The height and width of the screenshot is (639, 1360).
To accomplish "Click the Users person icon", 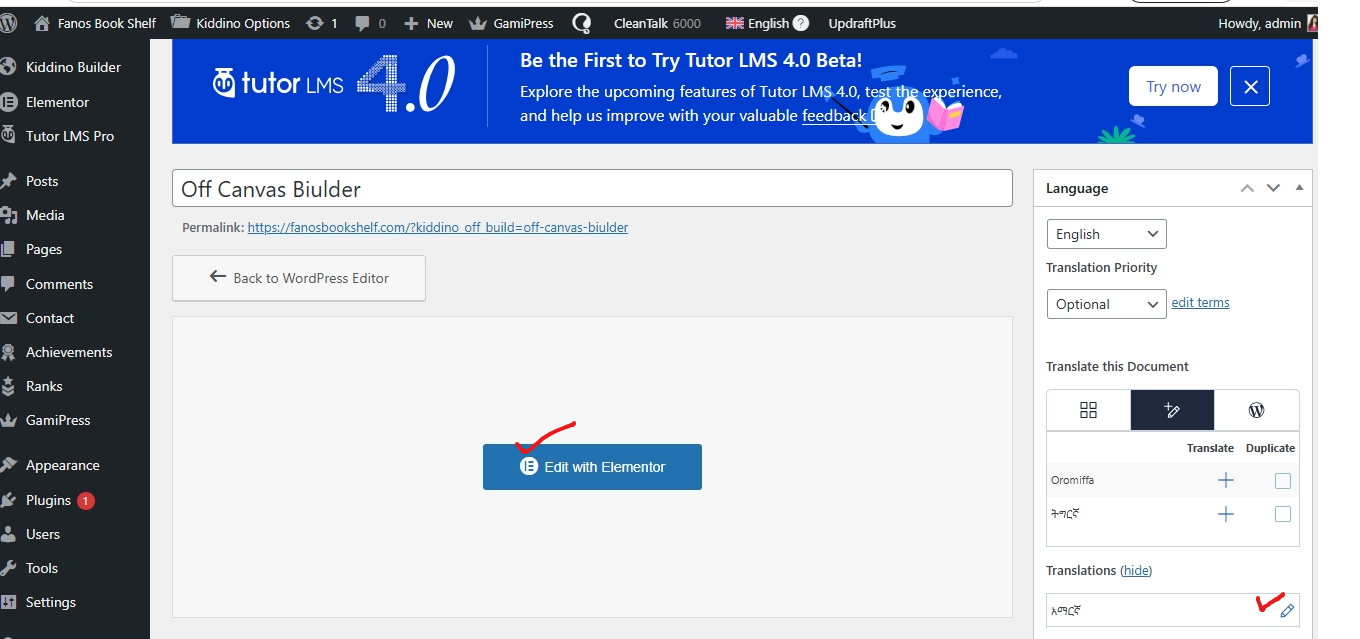I will tap(8, 534).
